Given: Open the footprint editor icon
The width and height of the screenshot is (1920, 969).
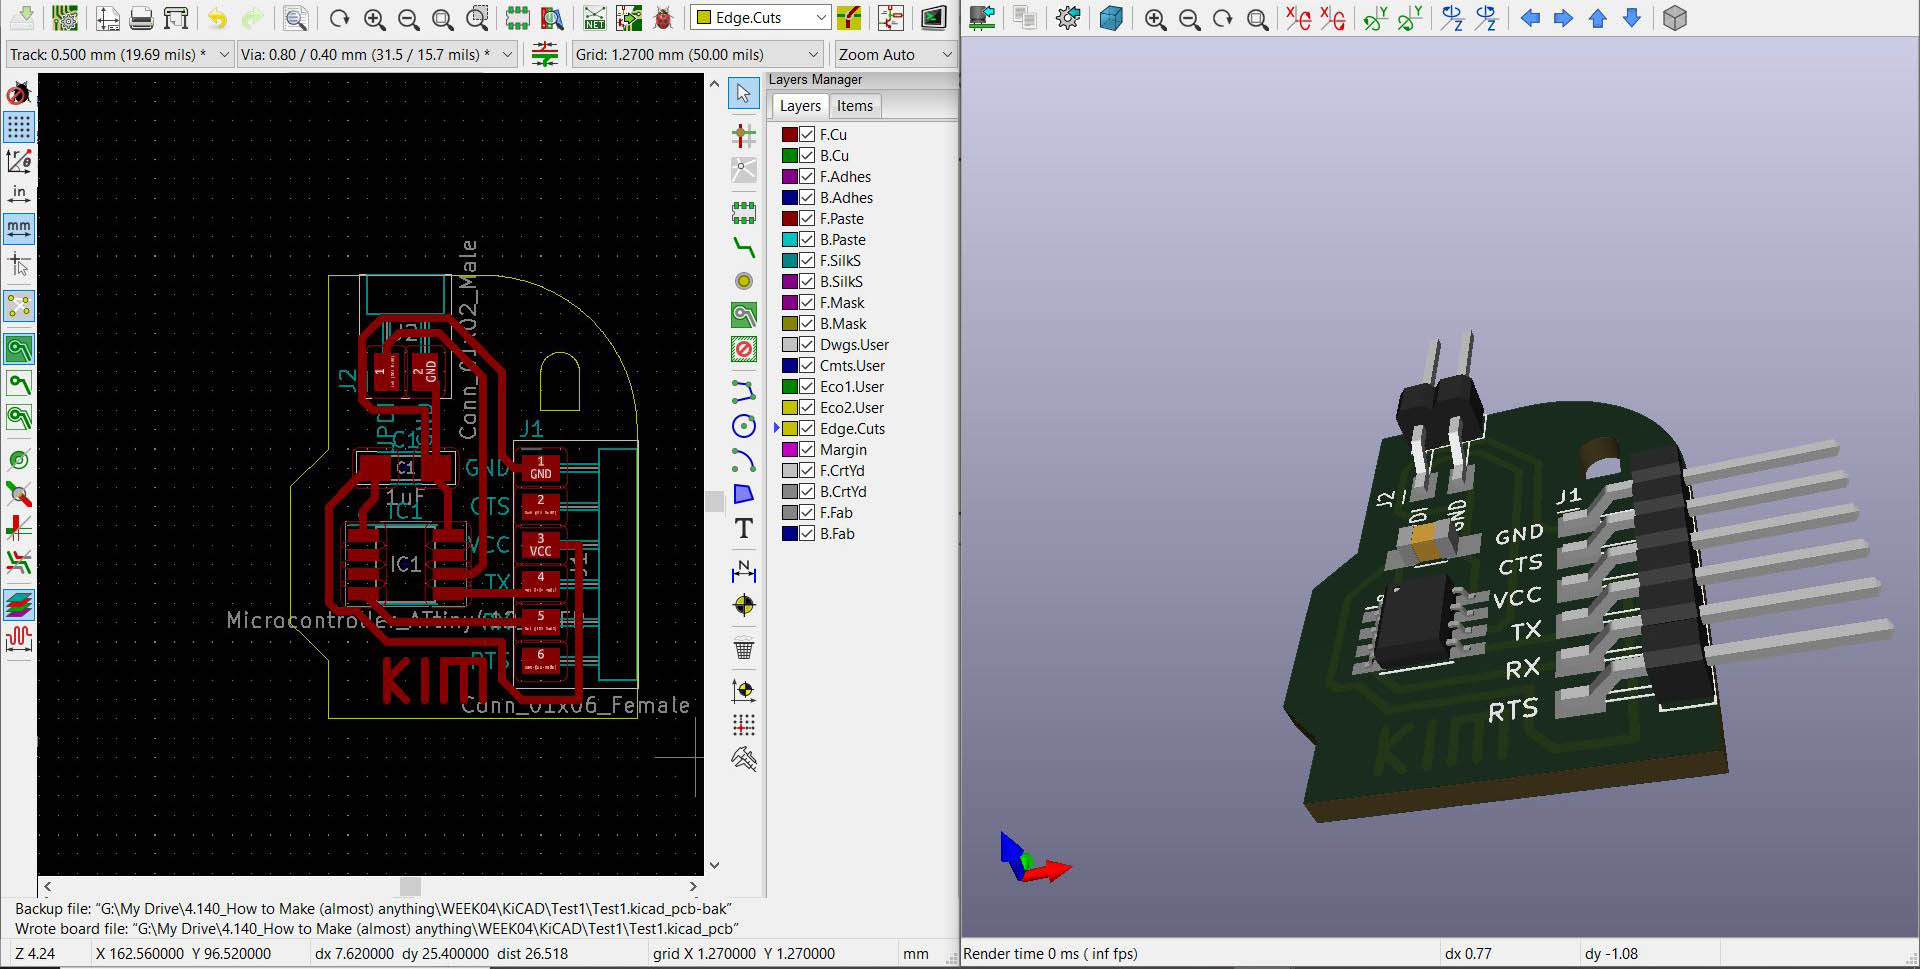Looking at the screenshot, I should coord(517,18).
